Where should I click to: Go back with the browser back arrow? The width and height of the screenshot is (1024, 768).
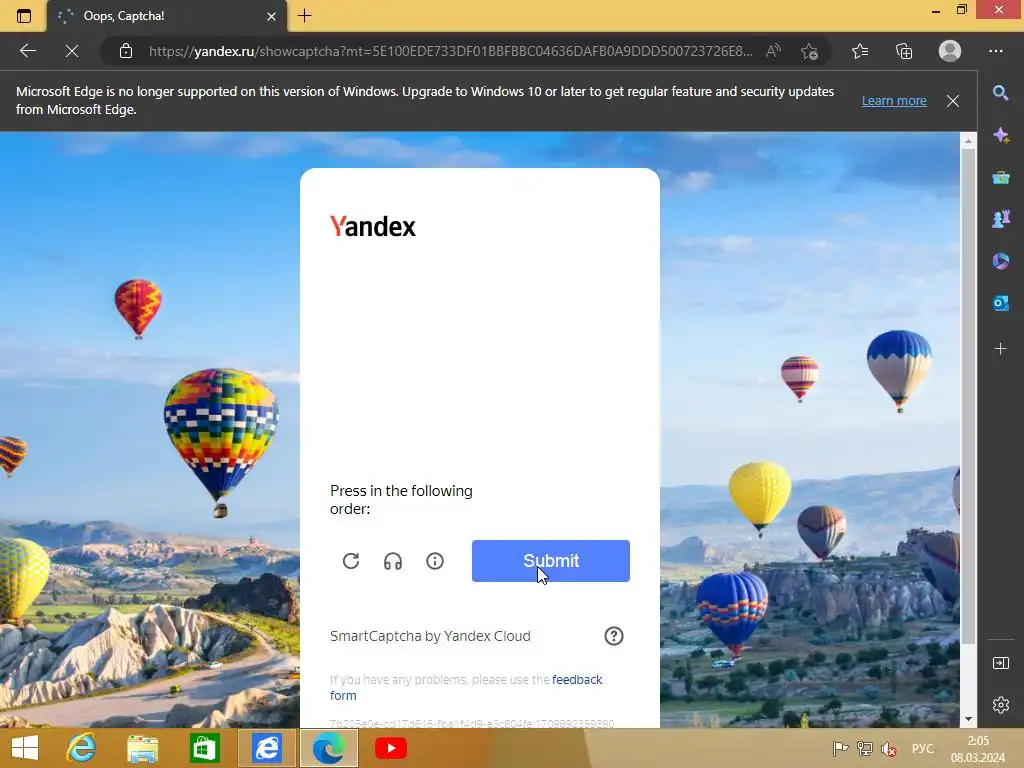click(27, 51)
